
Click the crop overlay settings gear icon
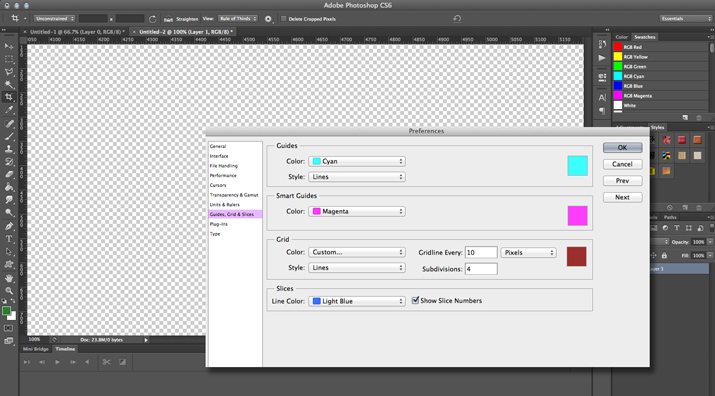pos(268,19)
